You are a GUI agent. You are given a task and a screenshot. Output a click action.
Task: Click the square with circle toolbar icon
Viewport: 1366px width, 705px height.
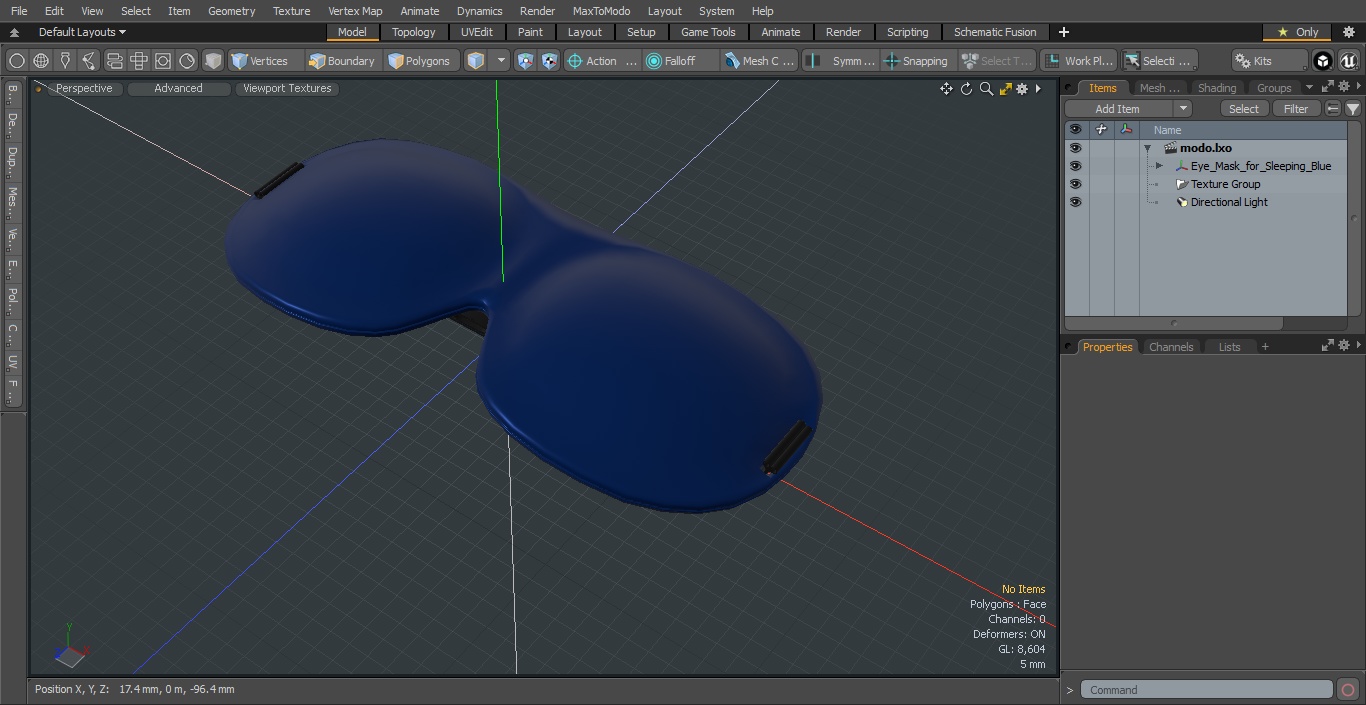pos(163,61)
